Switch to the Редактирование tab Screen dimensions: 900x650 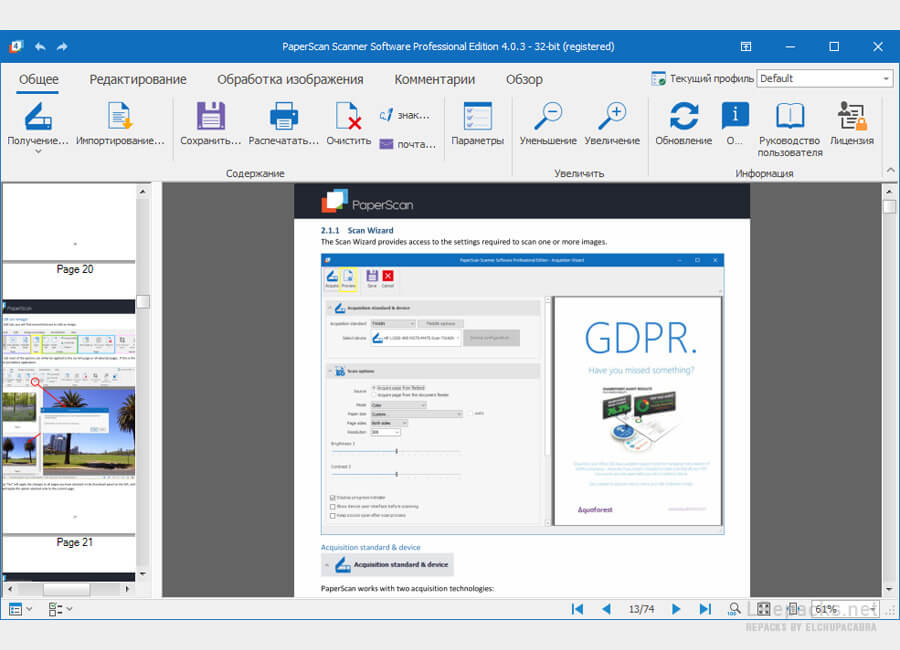138,79
